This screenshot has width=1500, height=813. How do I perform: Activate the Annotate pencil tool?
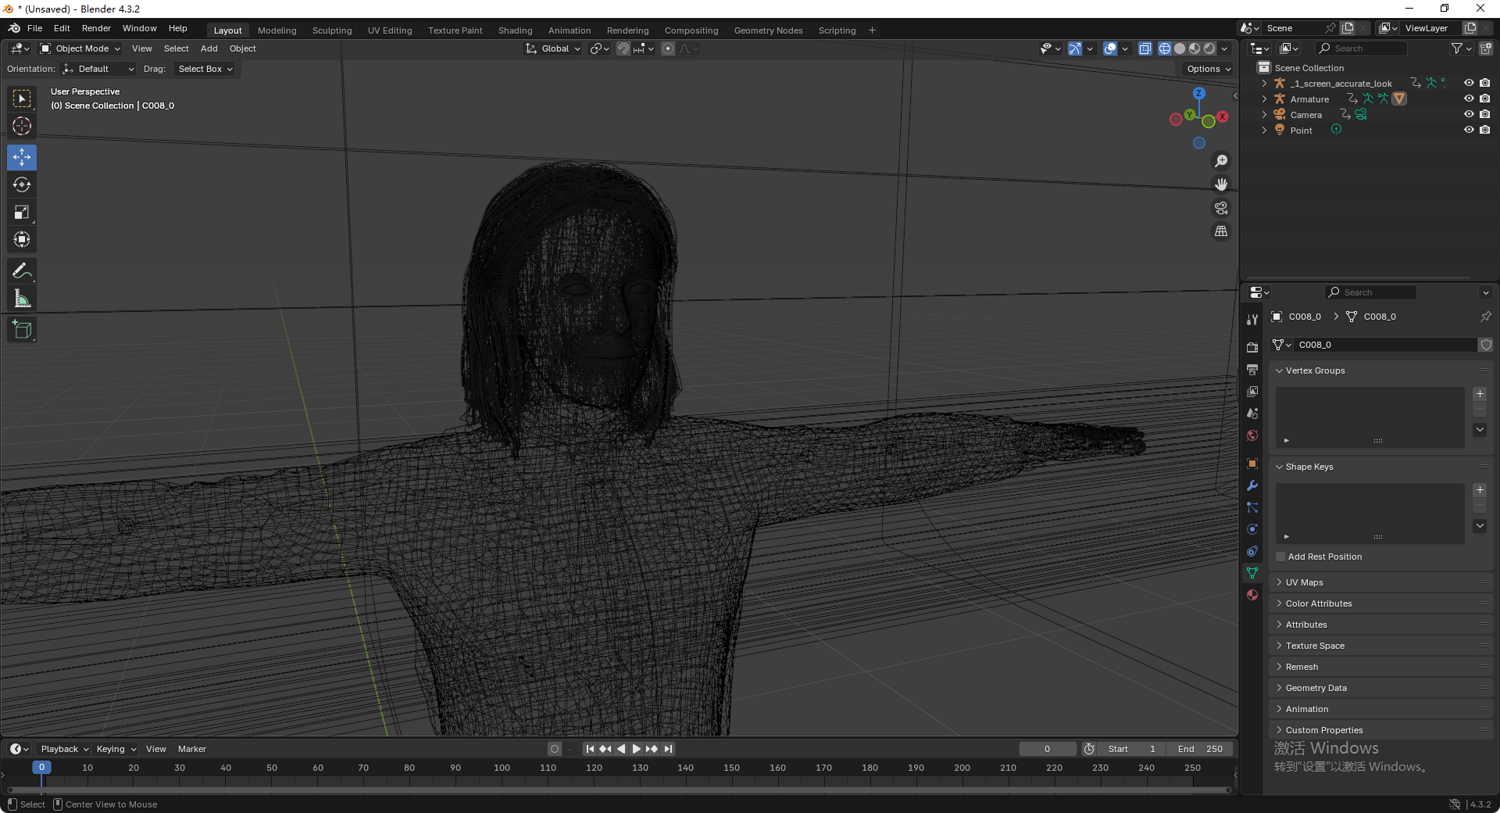coord(21,271)
